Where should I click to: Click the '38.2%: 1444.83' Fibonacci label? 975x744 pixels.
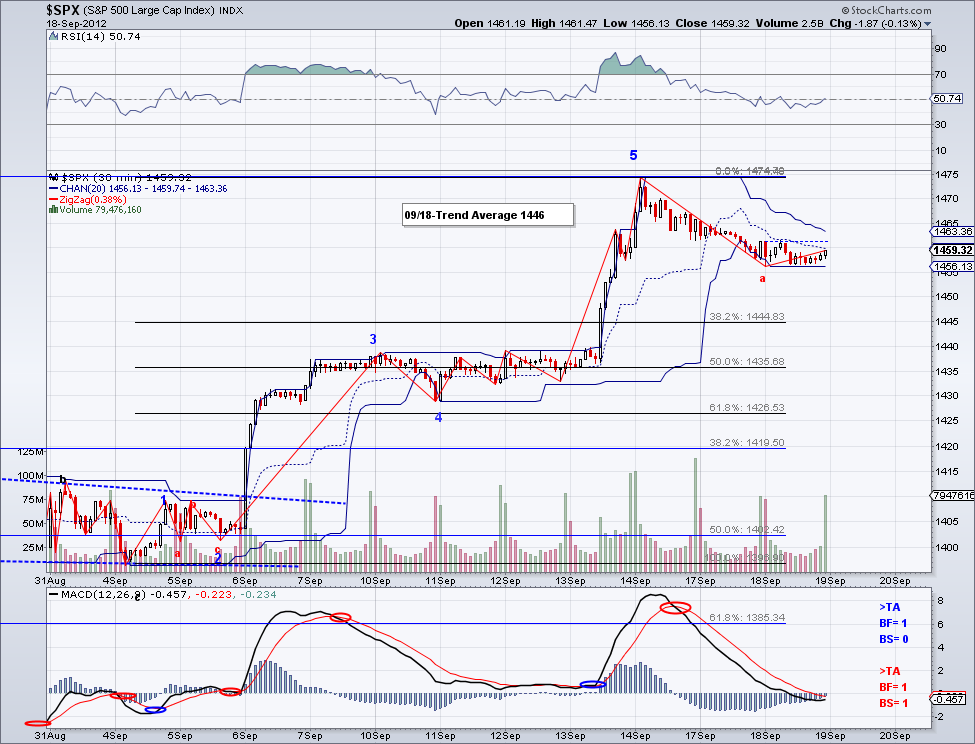(747, 316)
